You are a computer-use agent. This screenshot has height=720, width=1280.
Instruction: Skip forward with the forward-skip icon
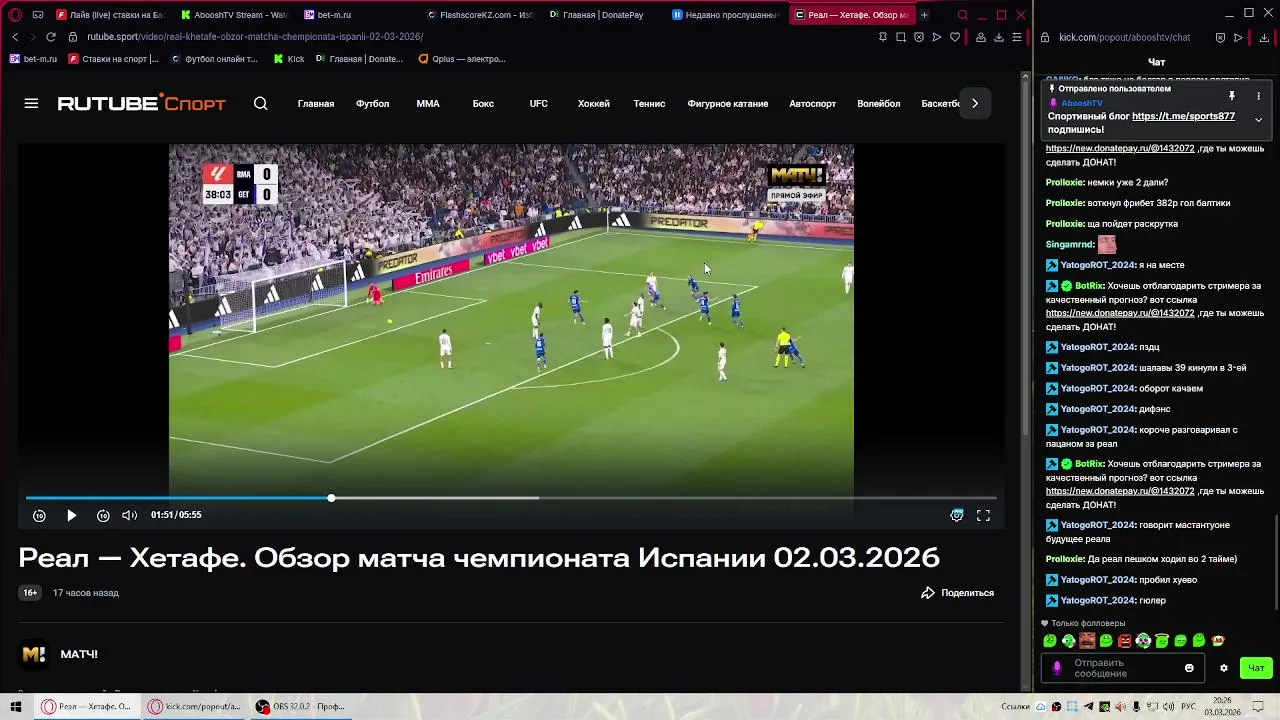[103, 515]
